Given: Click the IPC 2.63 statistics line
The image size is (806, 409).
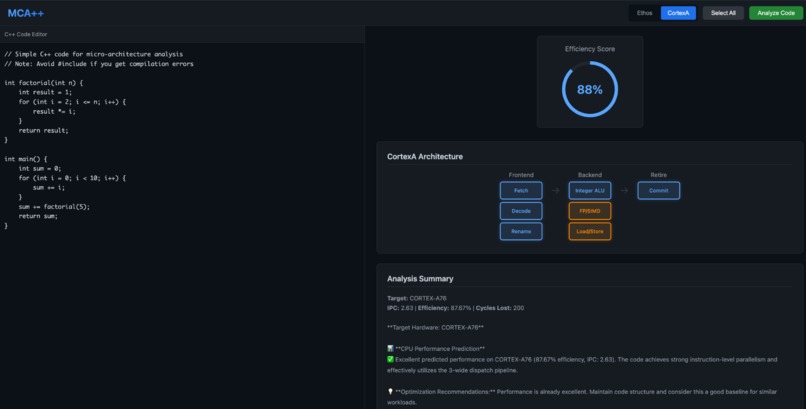Looking at the screenshot, I should click(455, 308).
